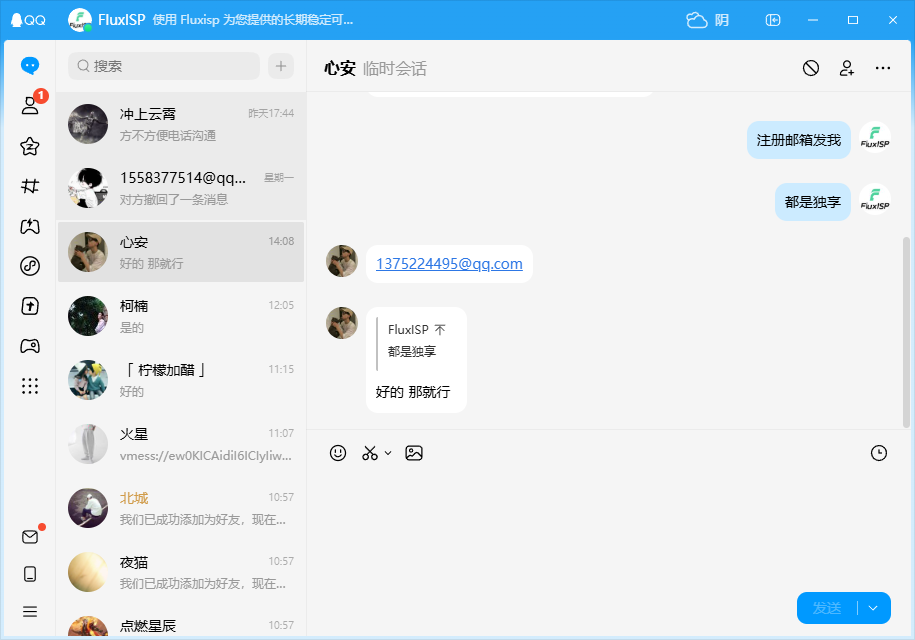Open the game controller icon in sidebar
This screenshot has height=640, width=915.
pyautogui.click(x=30, y=346)
